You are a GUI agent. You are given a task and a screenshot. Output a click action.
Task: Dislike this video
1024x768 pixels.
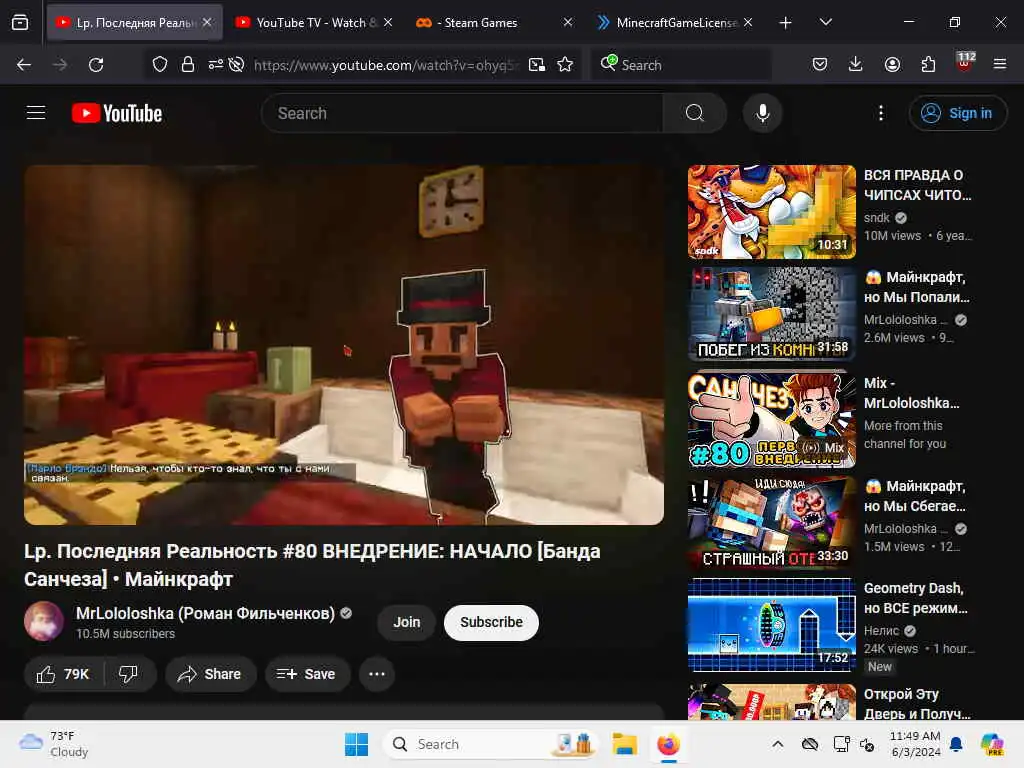point(129,674)
